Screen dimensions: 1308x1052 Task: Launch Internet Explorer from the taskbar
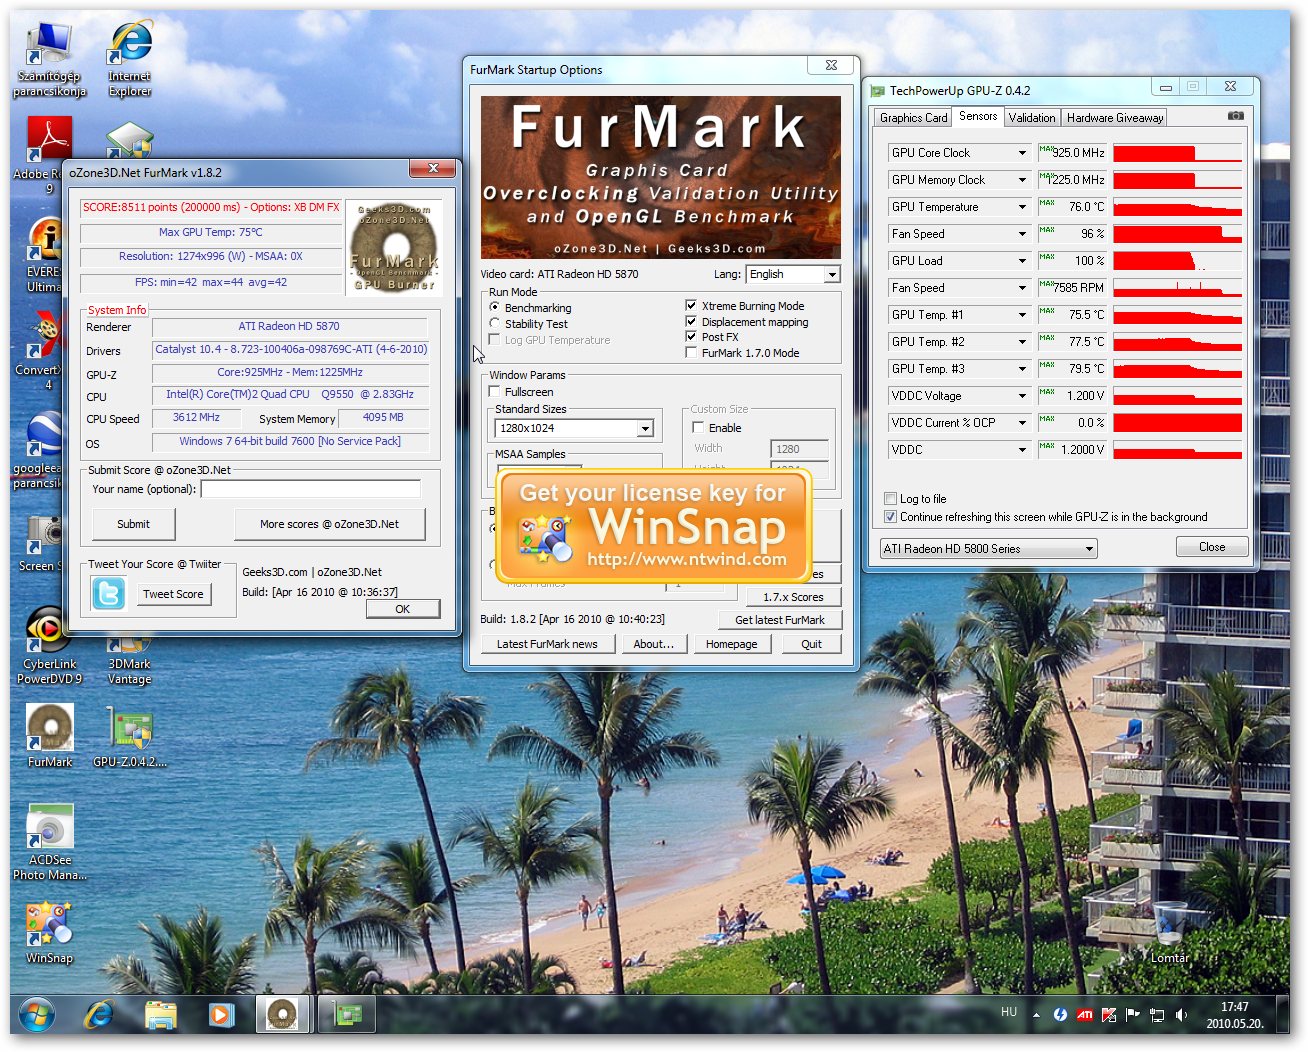click(x=98, y=1016)
